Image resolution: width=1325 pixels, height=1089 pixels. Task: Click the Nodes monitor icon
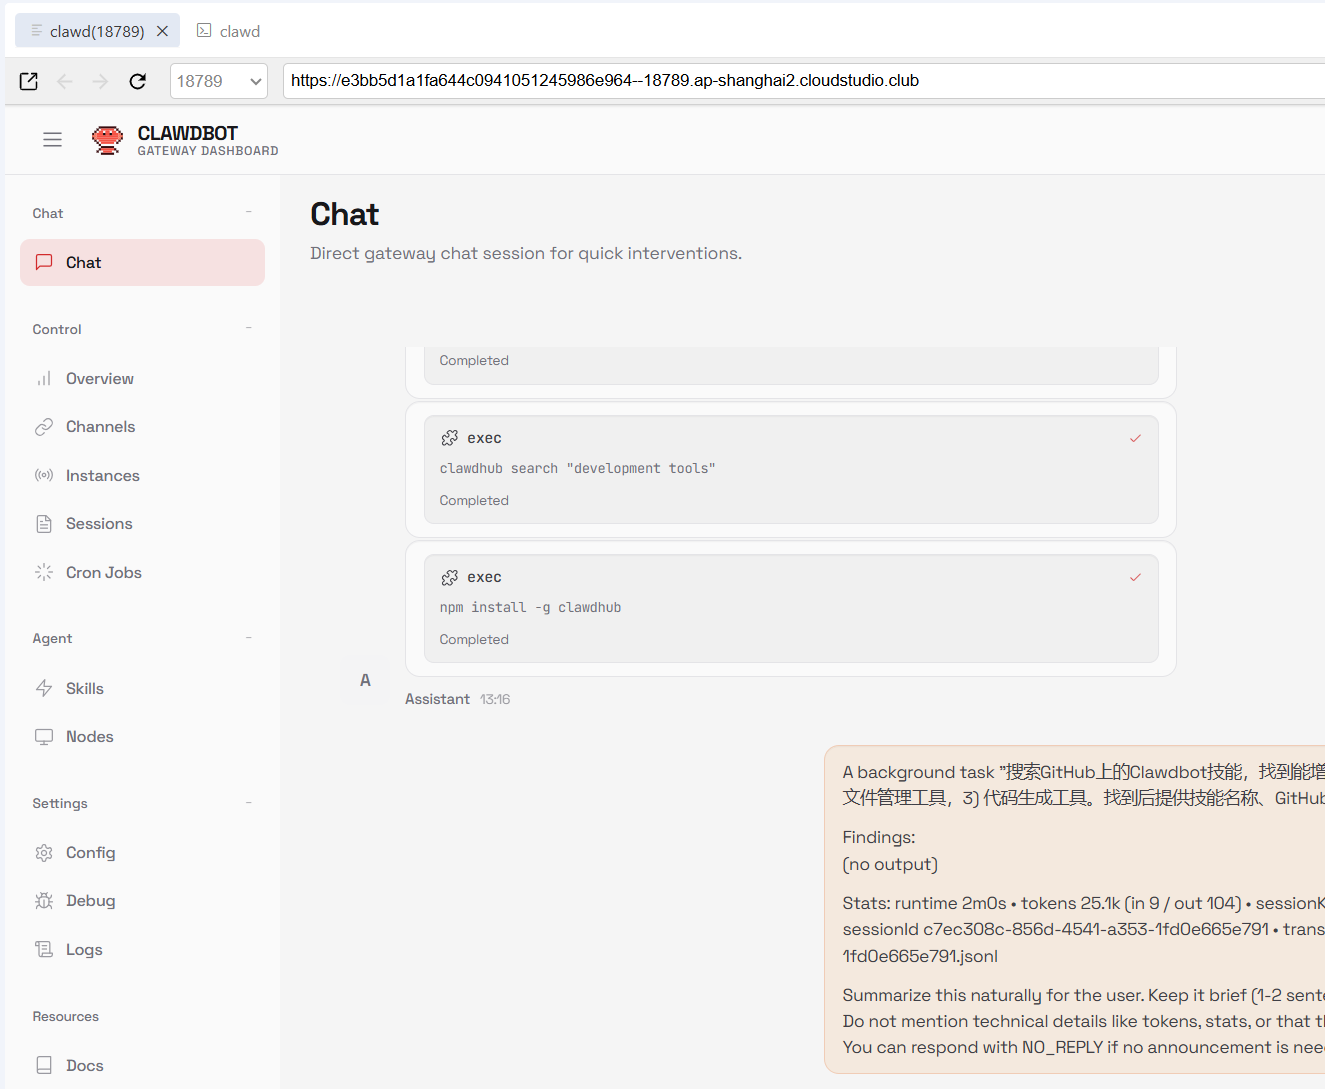(44, 737)
